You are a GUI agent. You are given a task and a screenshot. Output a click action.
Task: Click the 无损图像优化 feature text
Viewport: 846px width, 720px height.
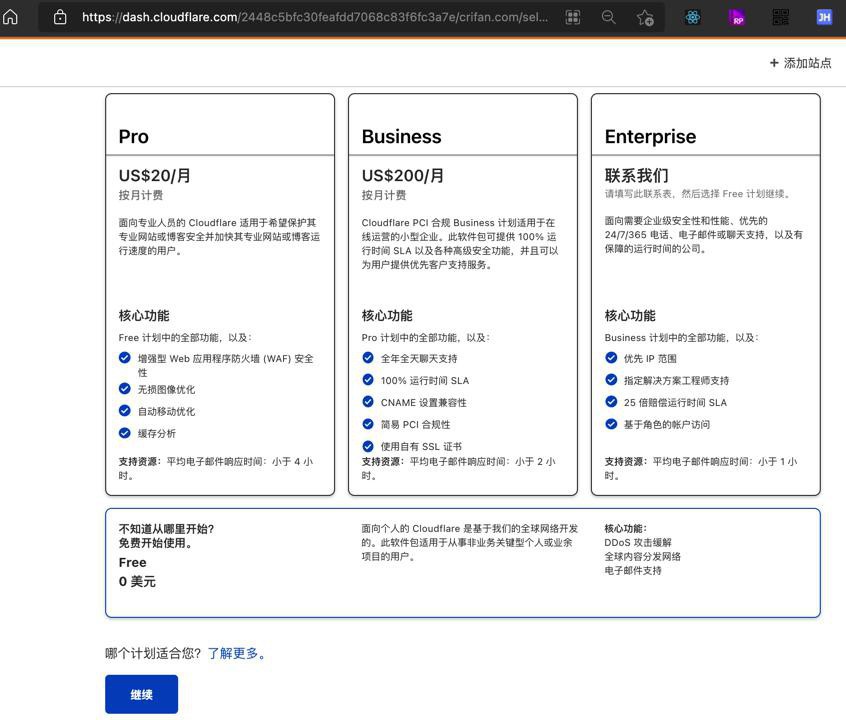[x=166, y=389]
